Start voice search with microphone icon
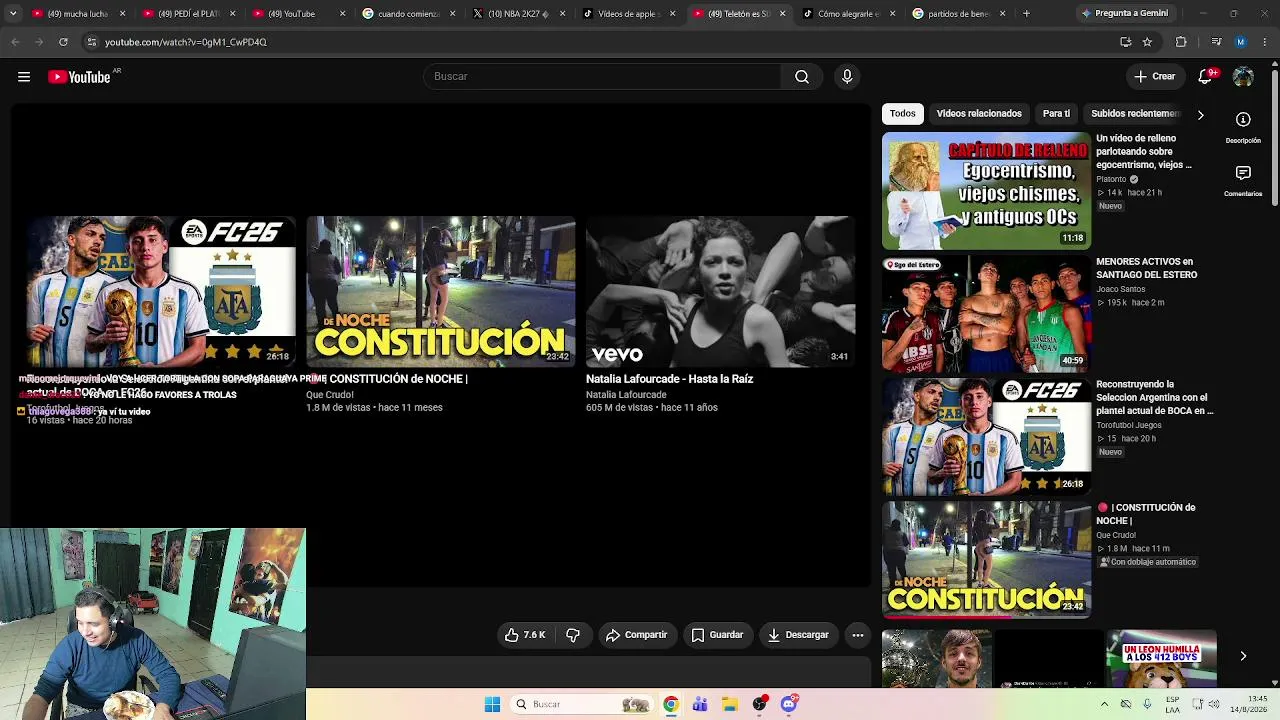The width and height of the screenshot is (1280, 720). tap(847, 77)
